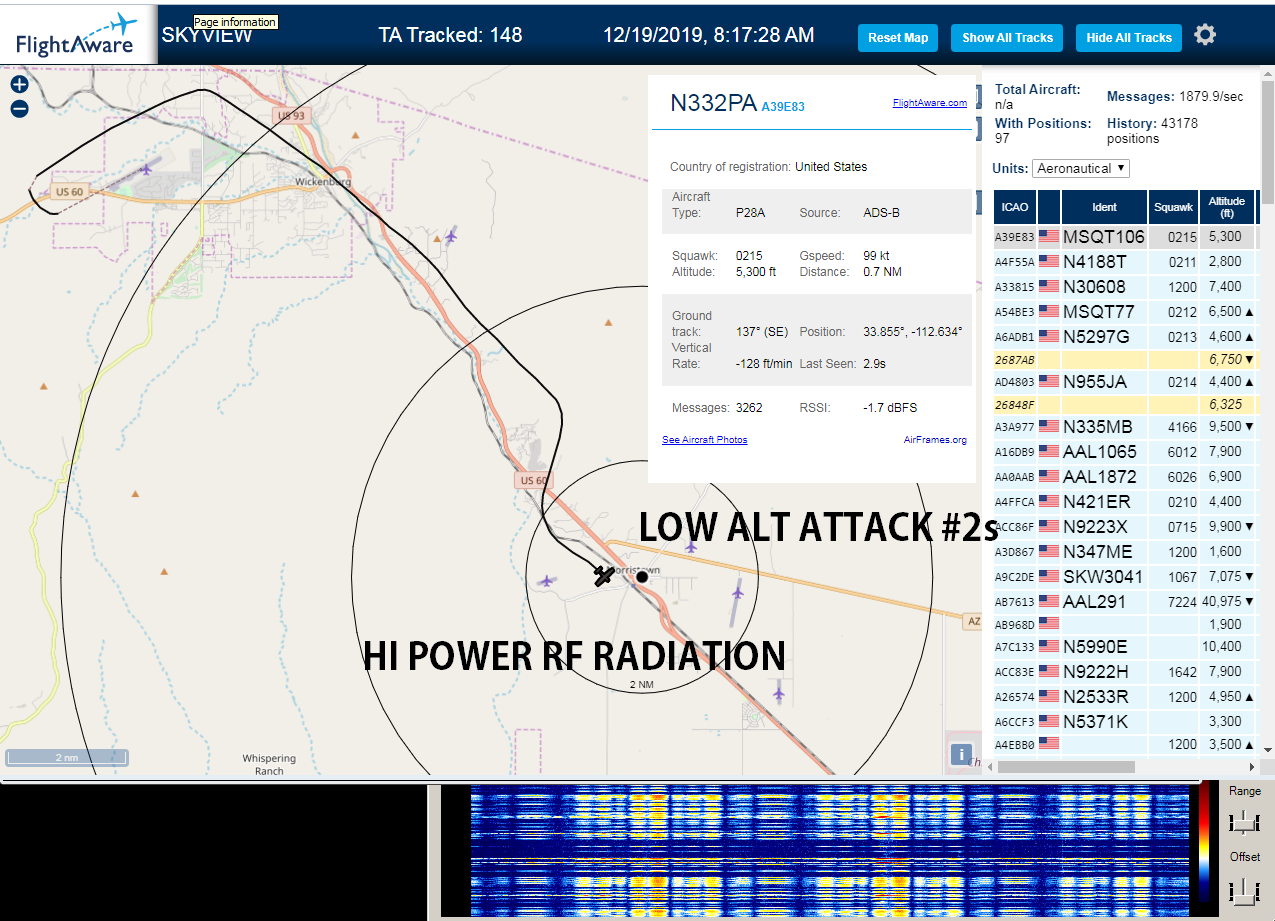Select the N9222H aircraft row

coord(1125,671)
